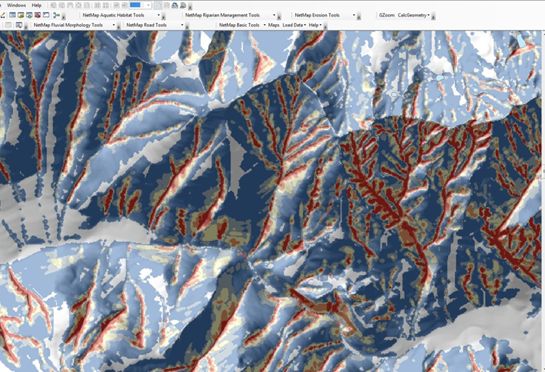Click the green globe icon on top toolbar
Image resolution: width=545 pixels, height=372 pixels.
point(183,5)
